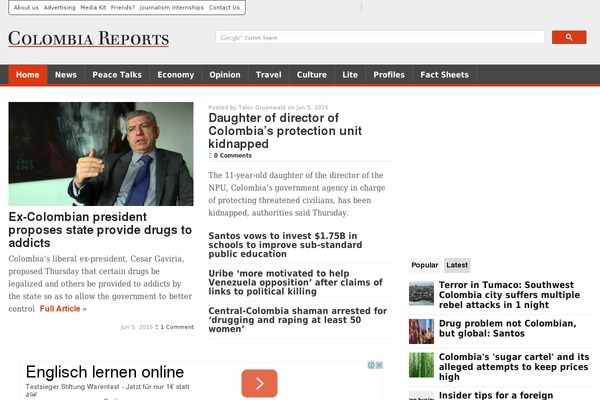The image size is (600, 400).
Task: Open Insider tips for a foreign article
Action: click(496, 395)
